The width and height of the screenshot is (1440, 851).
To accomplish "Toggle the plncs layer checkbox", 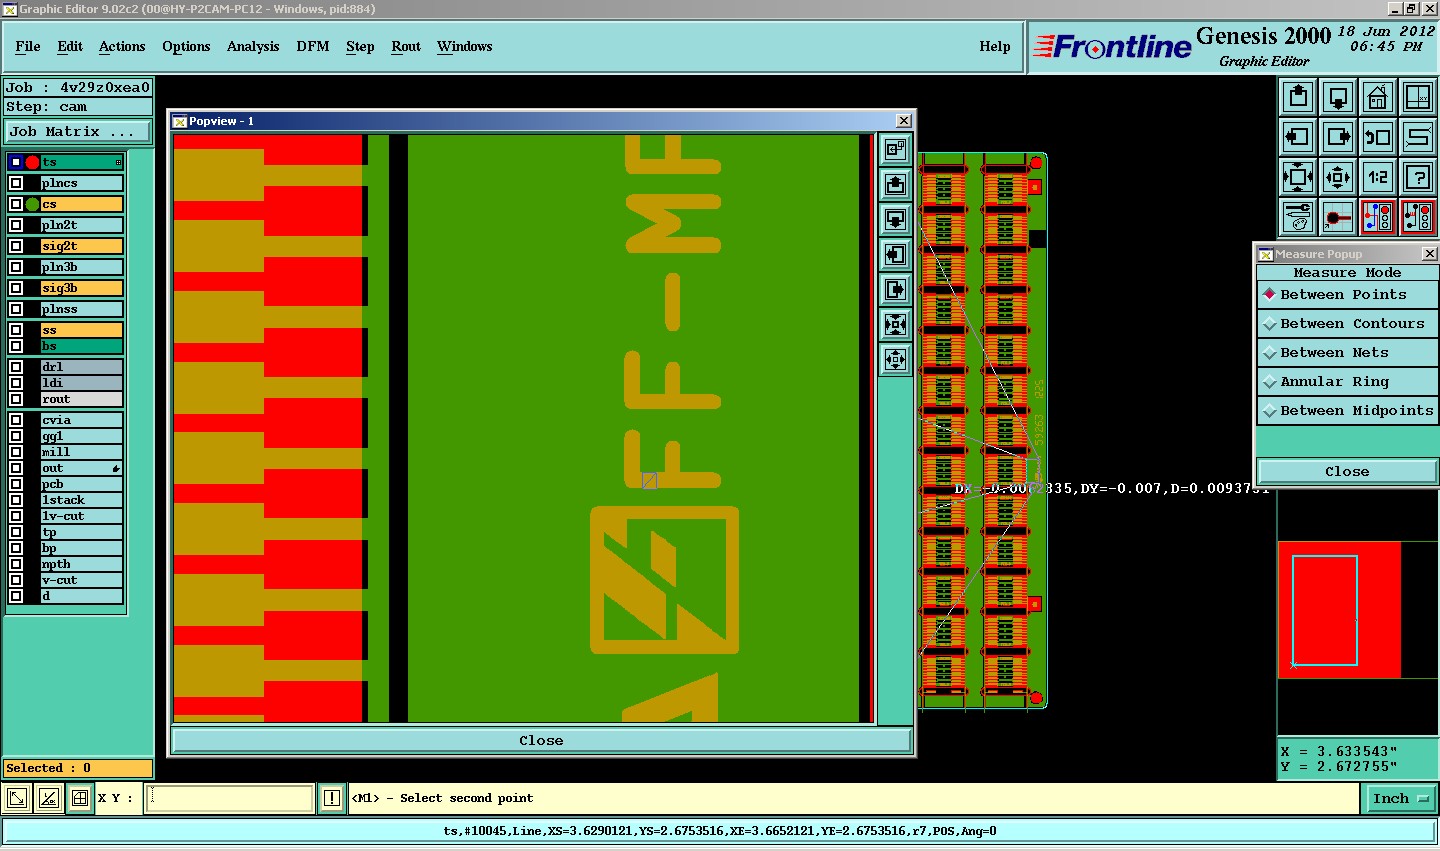I will pyautogui.click(x=16, y=183).
